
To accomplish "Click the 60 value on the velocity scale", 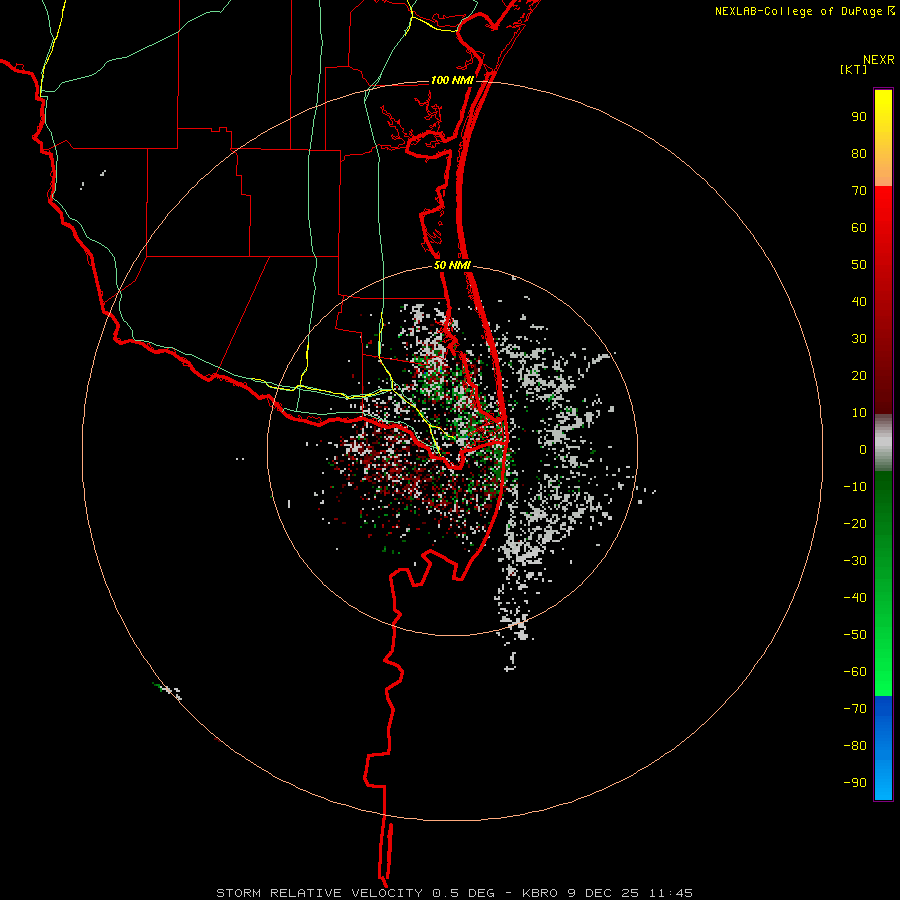I will click(x=859, y=228).
